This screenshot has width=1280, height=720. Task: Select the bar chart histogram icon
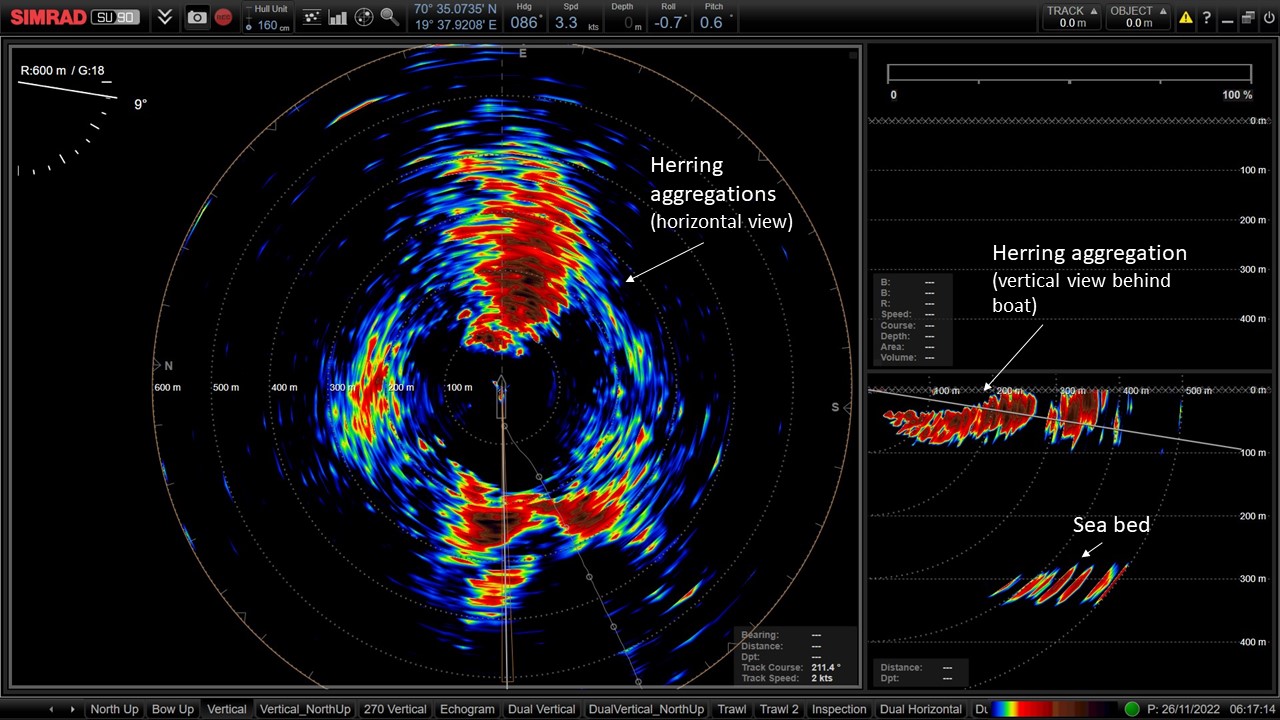[338, 17]
